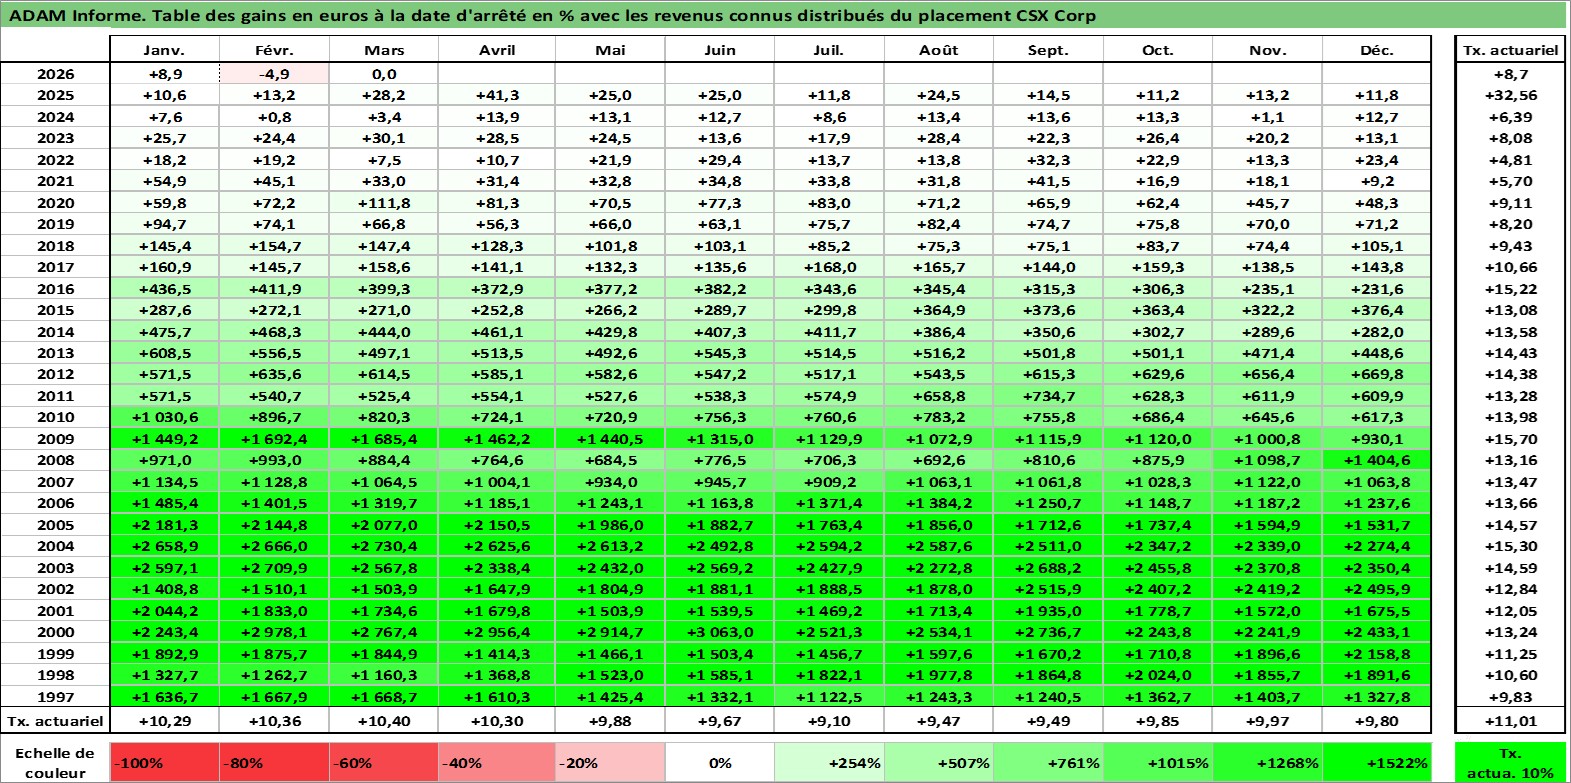This screenshot has width=1571, height=783.
Task: Click the 'Déc.' column header
Action: (x=1377, y=50)
